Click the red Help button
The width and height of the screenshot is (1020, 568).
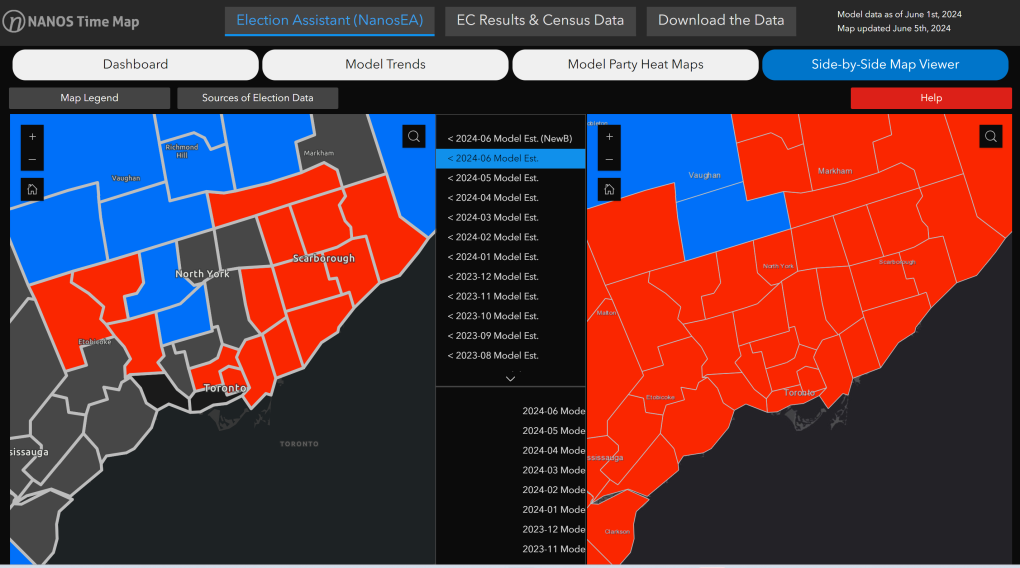click(931, 98)
